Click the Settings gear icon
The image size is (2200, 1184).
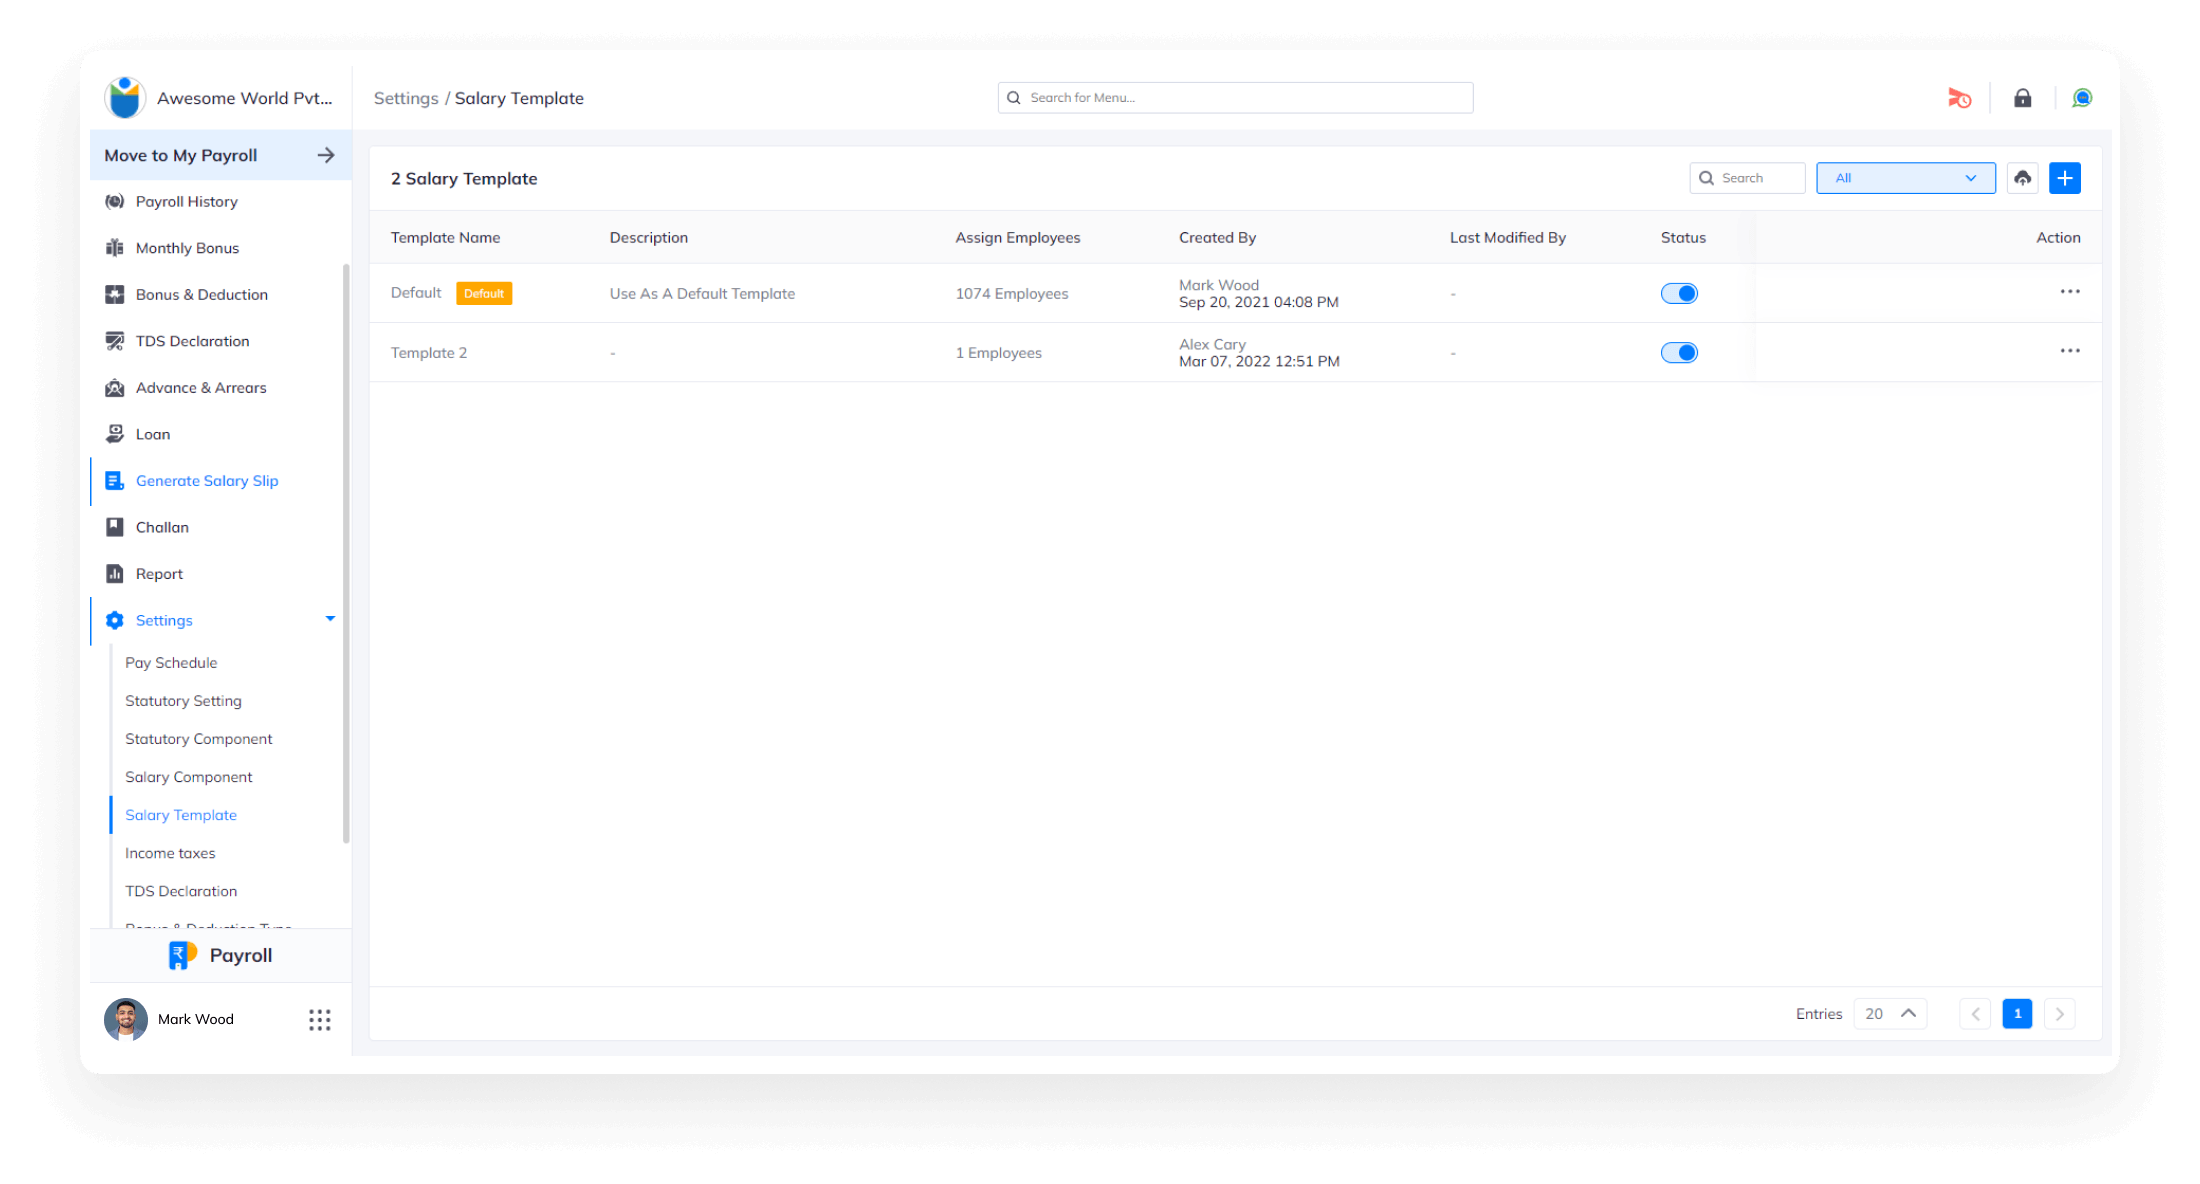coord(115,620)
